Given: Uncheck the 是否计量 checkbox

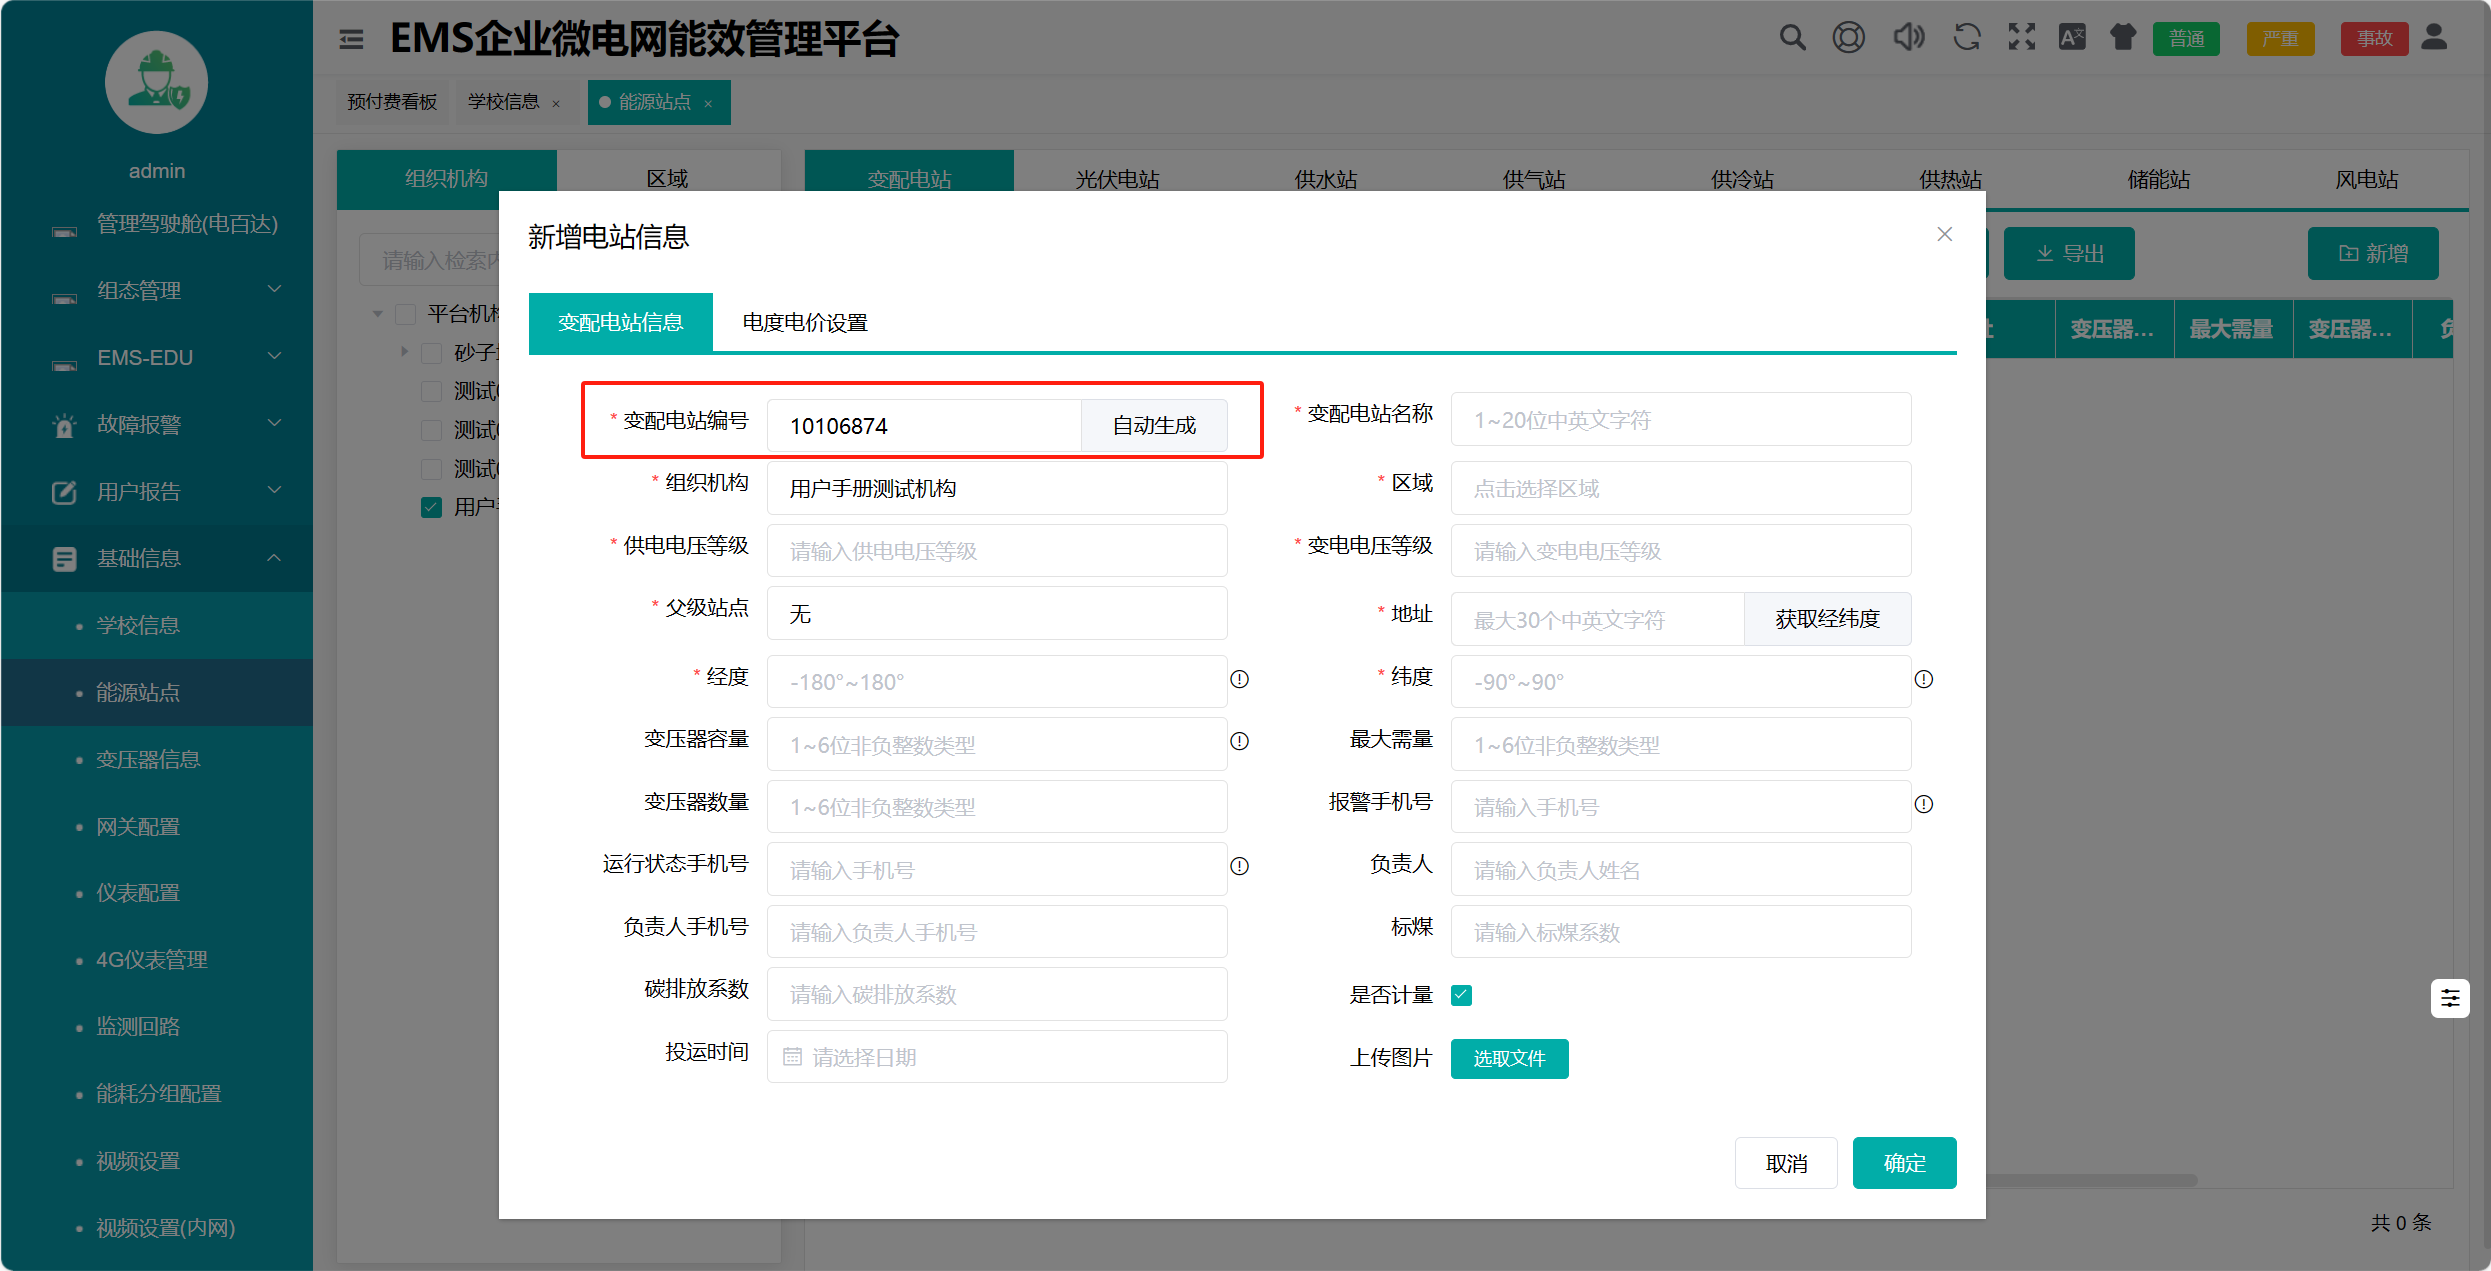Looking at the screenshot, I should click(x=1461, y=995).
